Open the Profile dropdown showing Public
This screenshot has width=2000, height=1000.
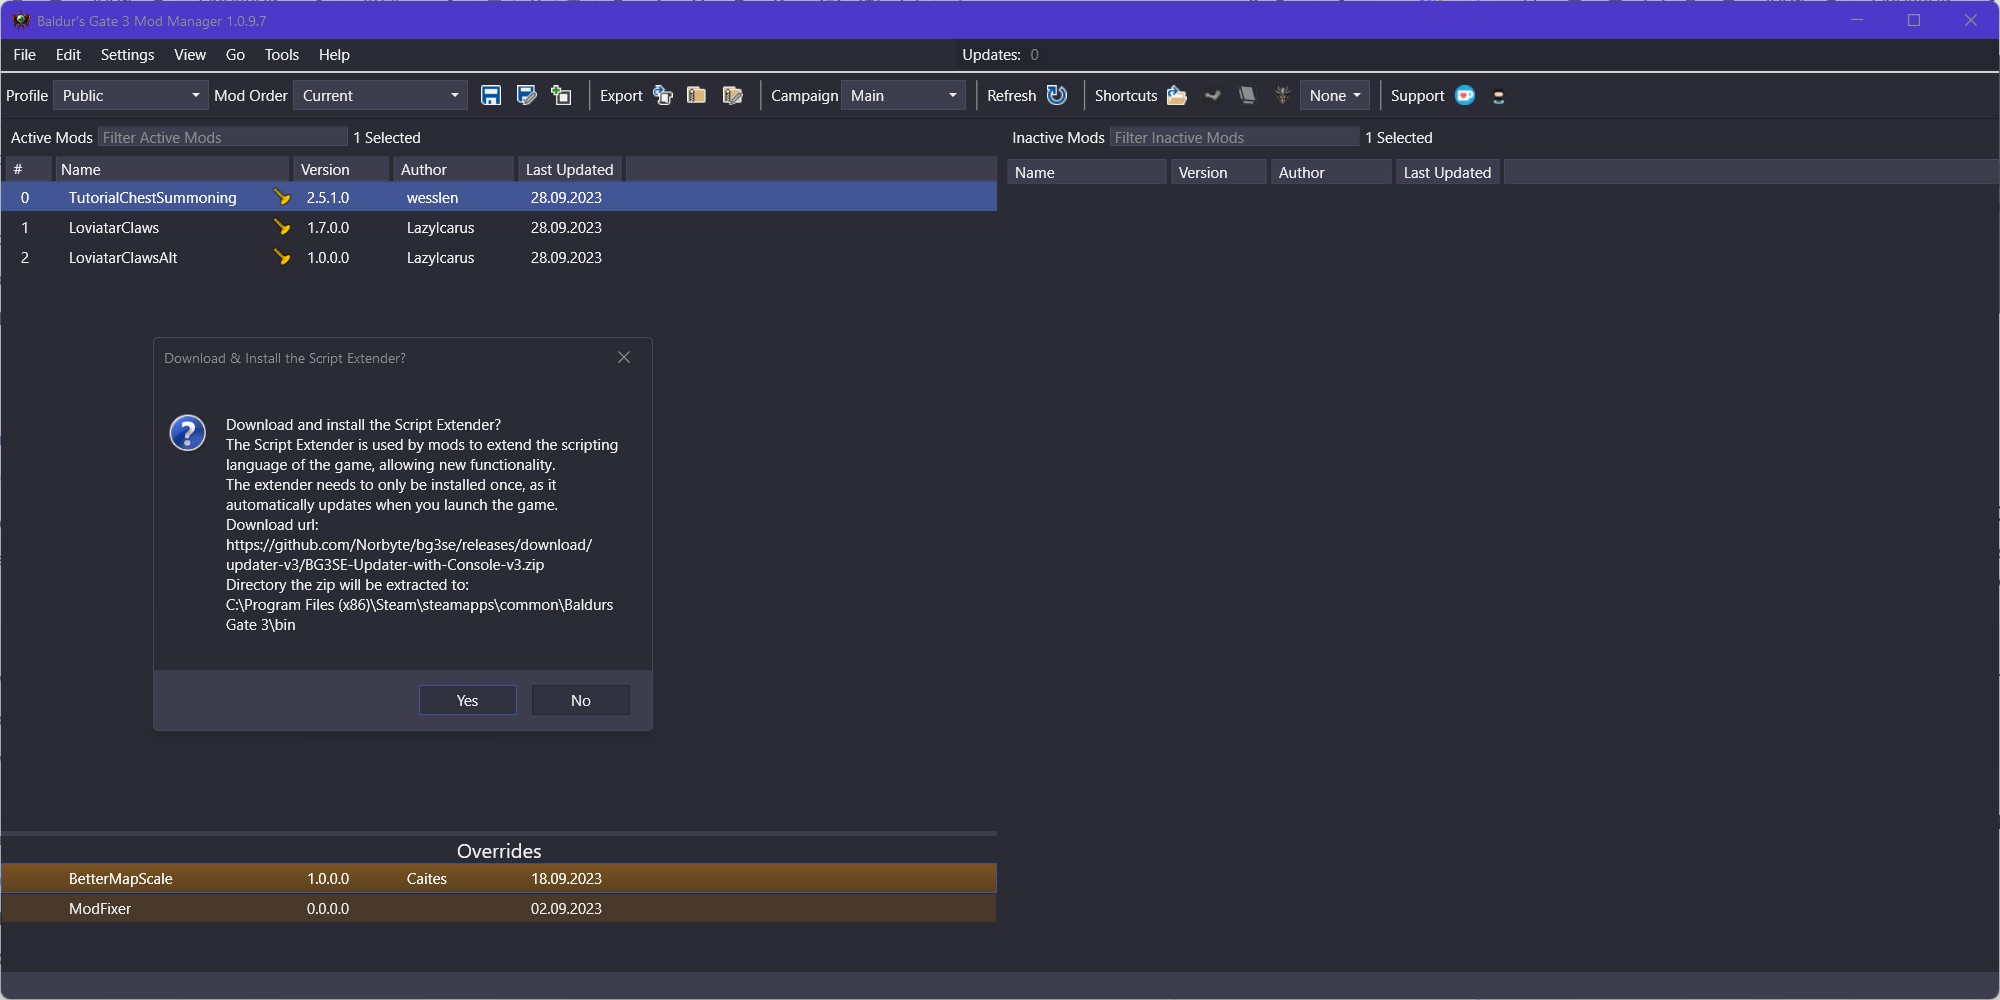click(x=131, y=95)
